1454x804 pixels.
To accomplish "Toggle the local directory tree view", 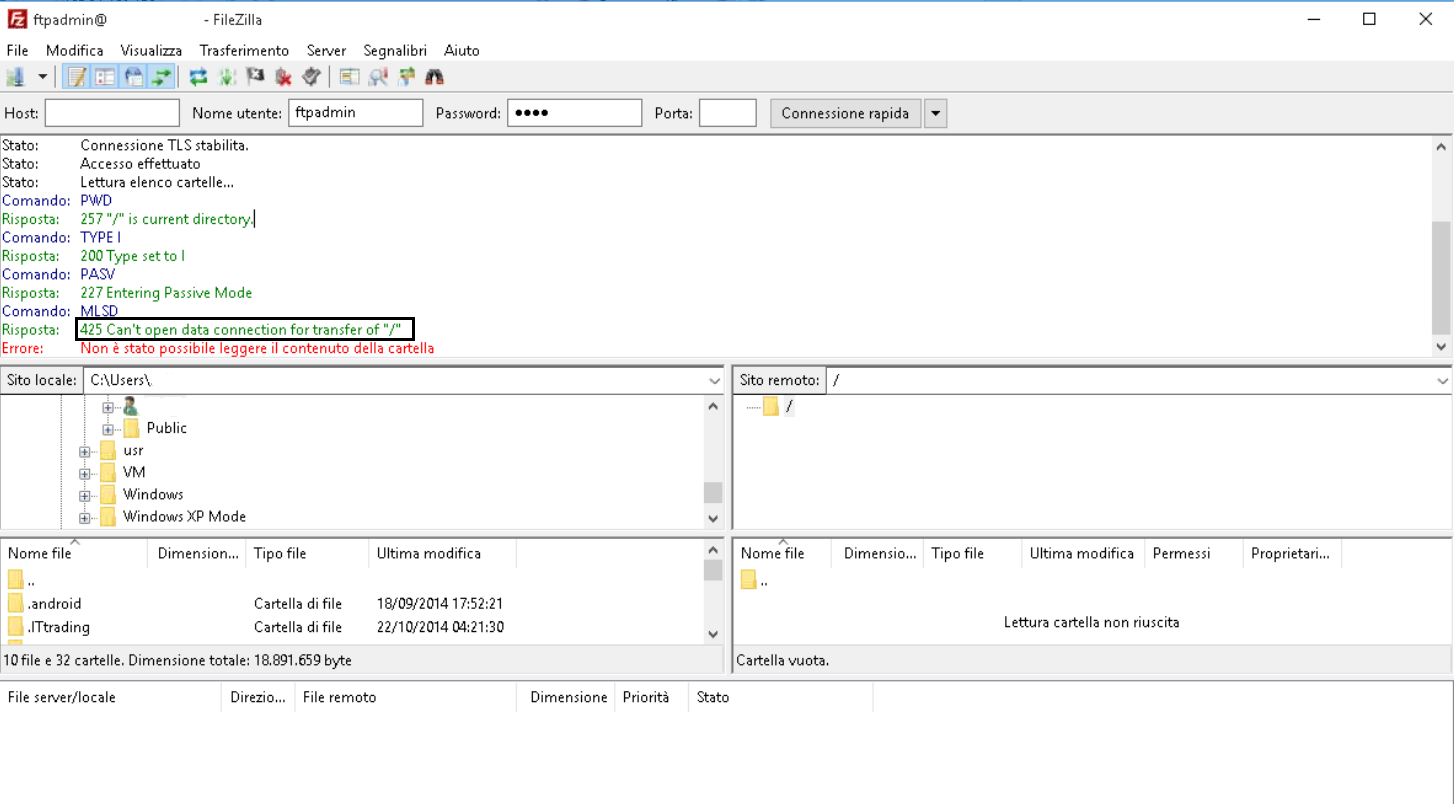I will (x=105, y=77).
